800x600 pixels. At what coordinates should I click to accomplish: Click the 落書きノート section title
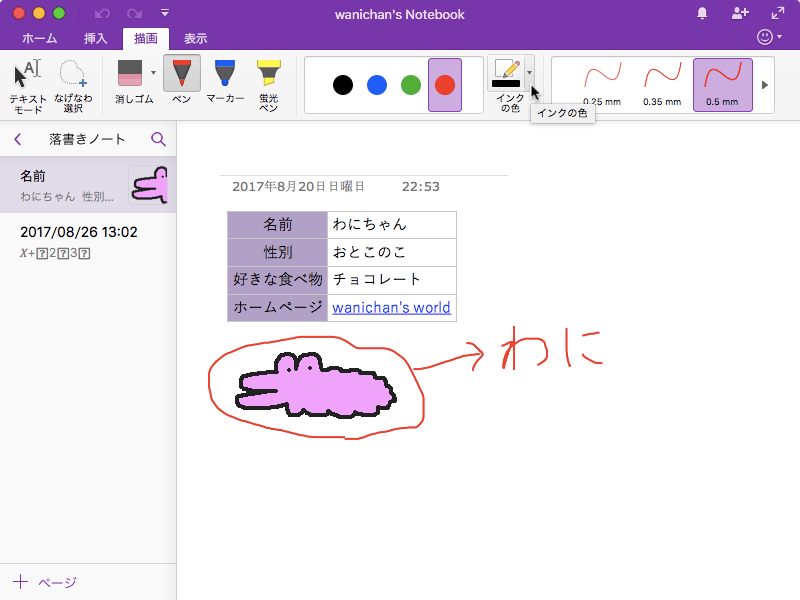coord(87,139)
